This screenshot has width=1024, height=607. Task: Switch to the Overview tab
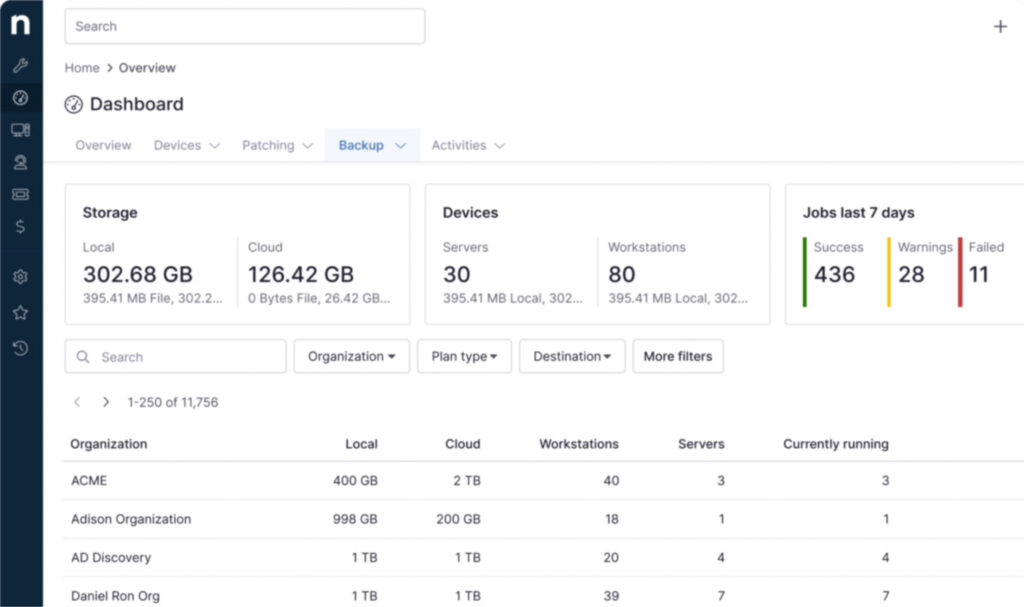(x=103, y=146)
